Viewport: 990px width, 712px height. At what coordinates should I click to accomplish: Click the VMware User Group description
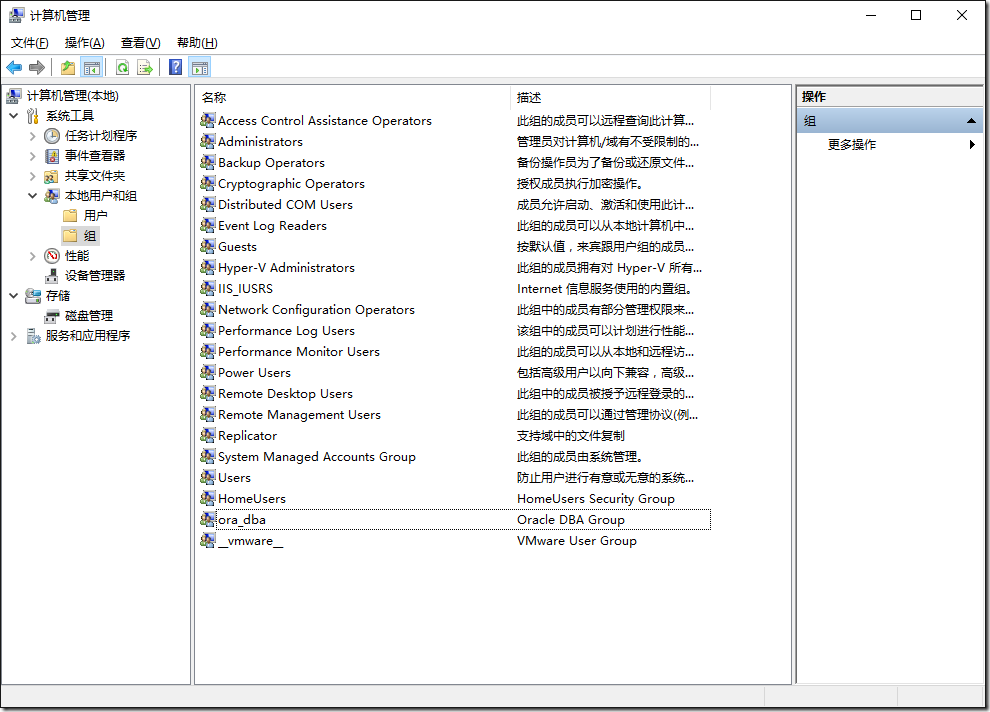coord(576,540)
